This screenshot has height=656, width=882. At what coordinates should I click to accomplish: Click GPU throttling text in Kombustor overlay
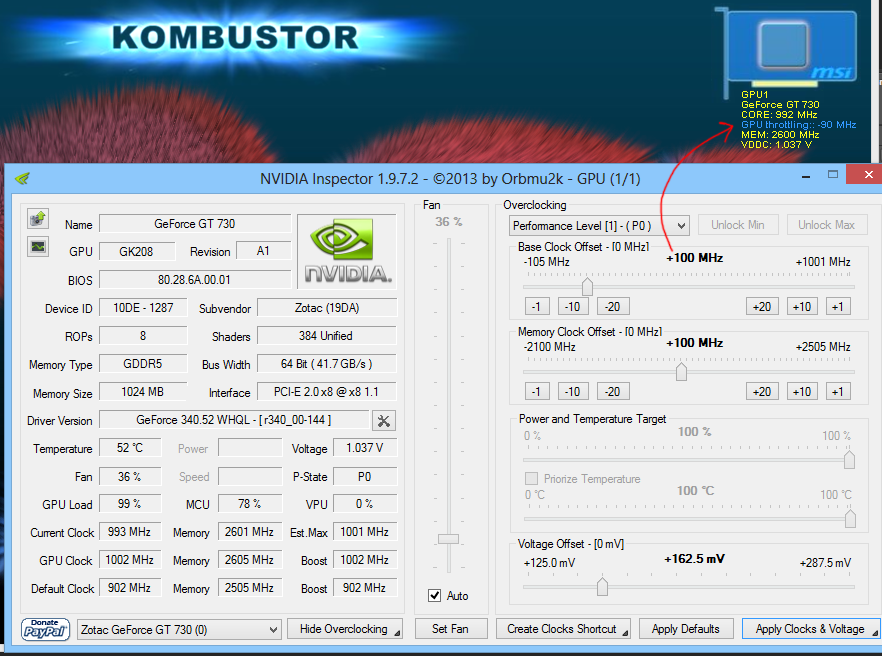(798, 124)
